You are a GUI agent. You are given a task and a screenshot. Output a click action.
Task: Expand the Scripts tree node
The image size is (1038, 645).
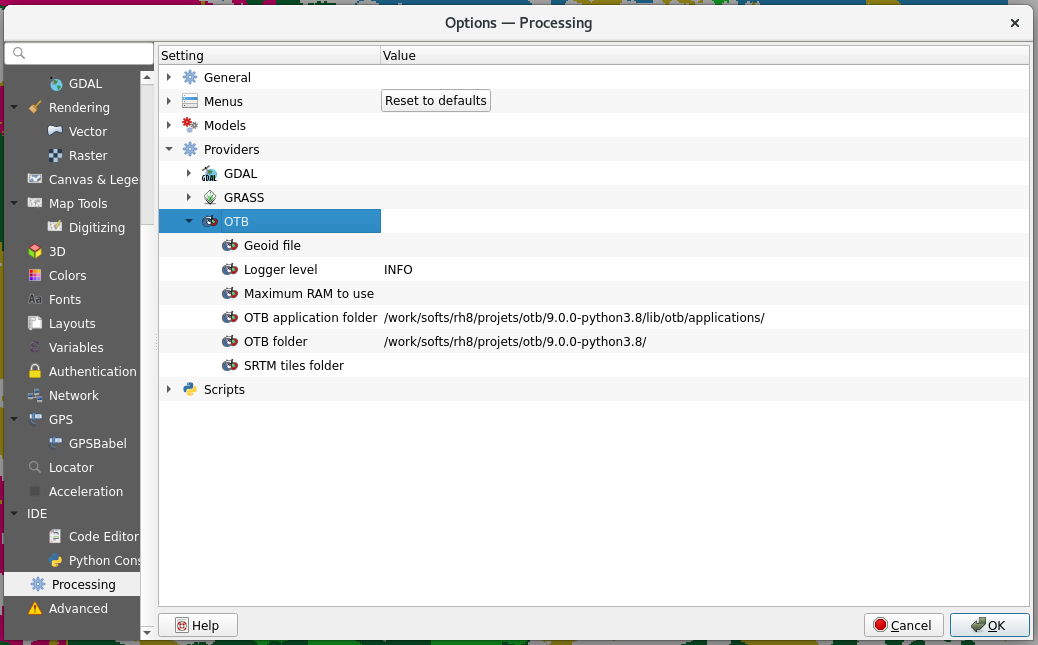coord(169,389)
